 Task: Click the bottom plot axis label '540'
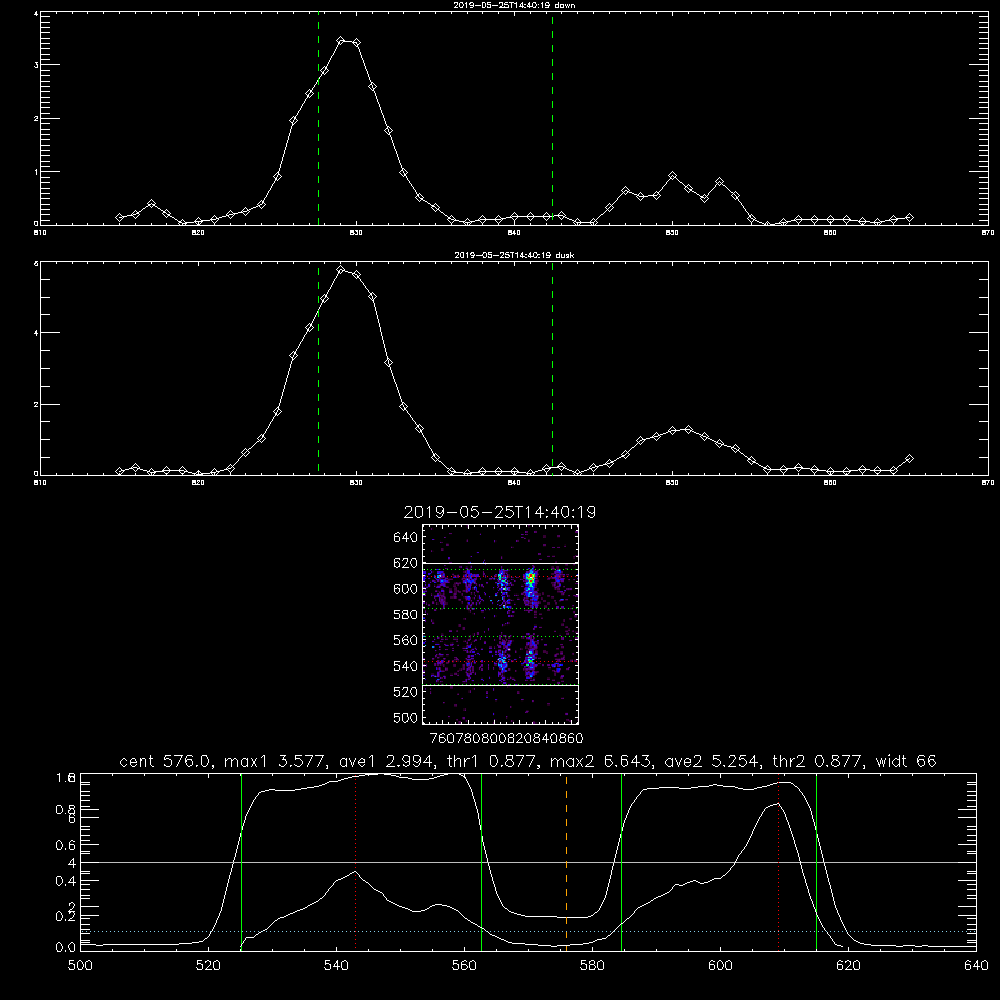(336, 966)
